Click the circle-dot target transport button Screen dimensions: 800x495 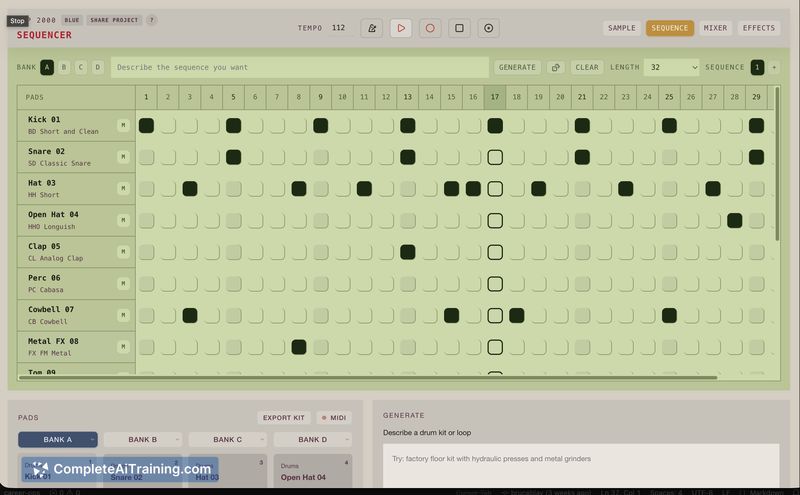point(488,28)
